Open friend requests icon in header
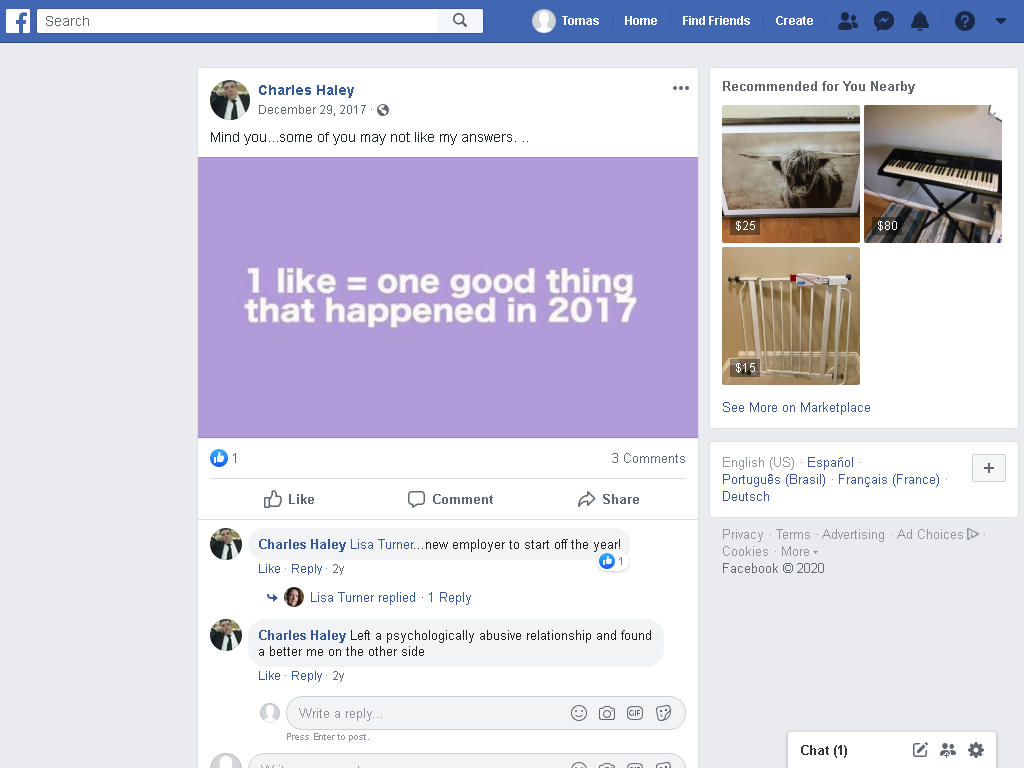This screenshot has width=1024, height=768. pyautogui.click(x=848, y=21)
